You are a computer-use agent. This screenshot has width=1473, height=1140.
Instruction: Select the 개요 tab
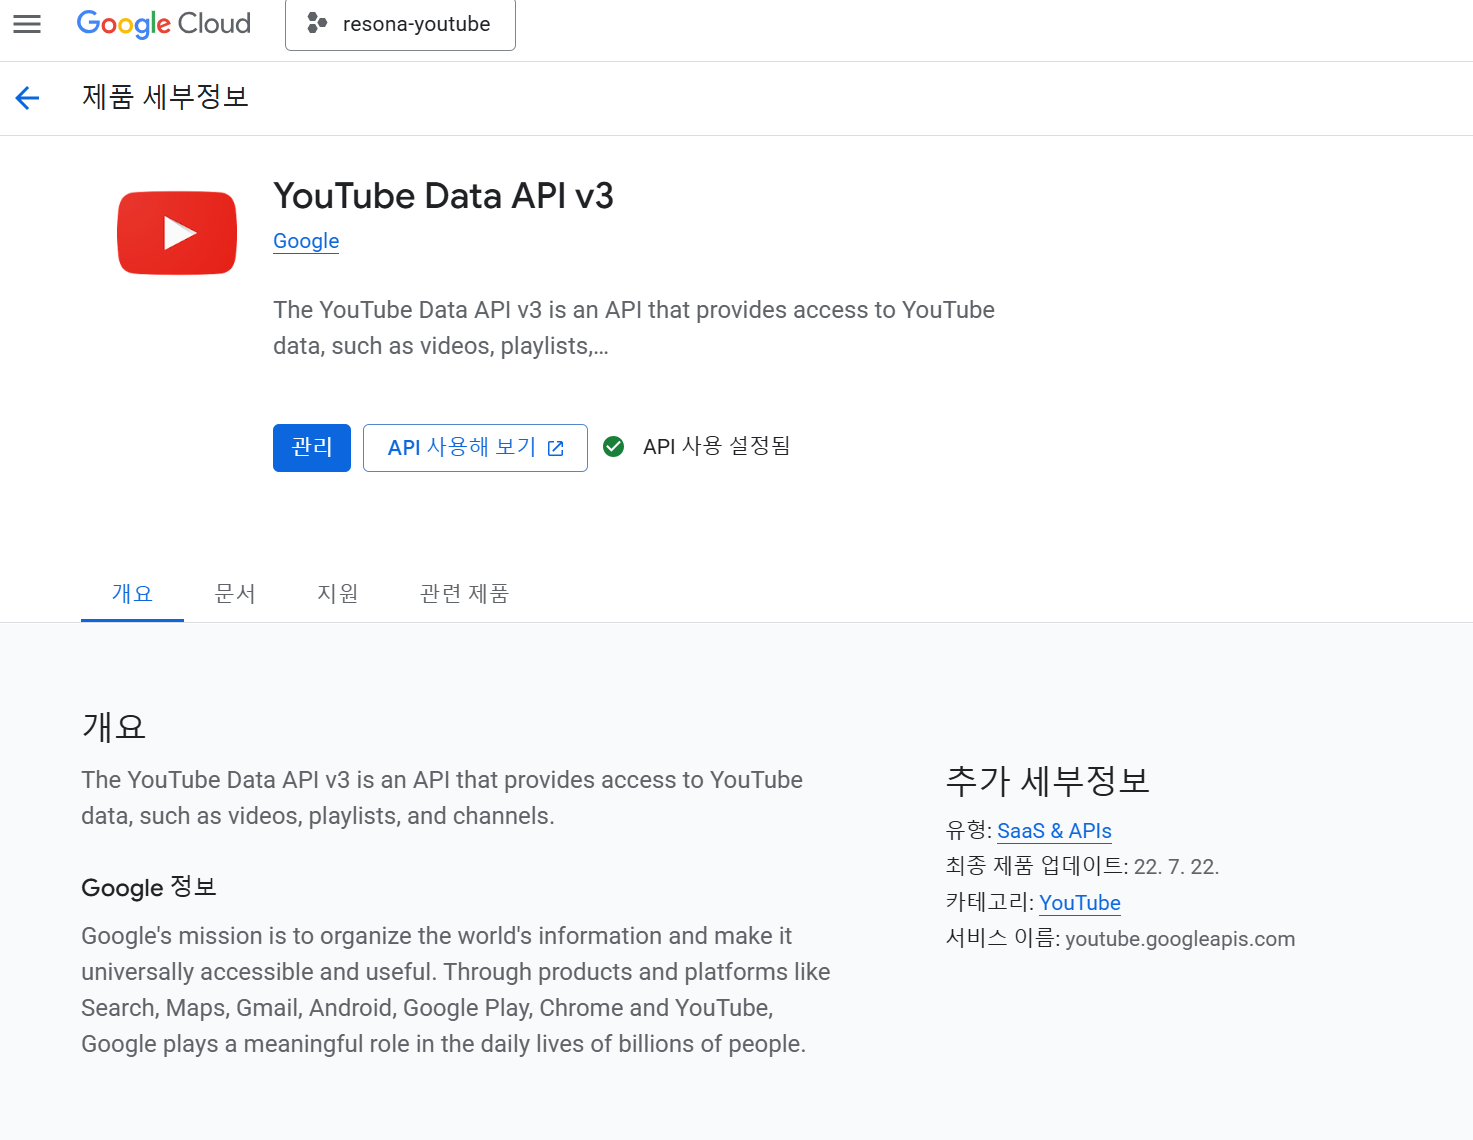(x=132, y=594)
